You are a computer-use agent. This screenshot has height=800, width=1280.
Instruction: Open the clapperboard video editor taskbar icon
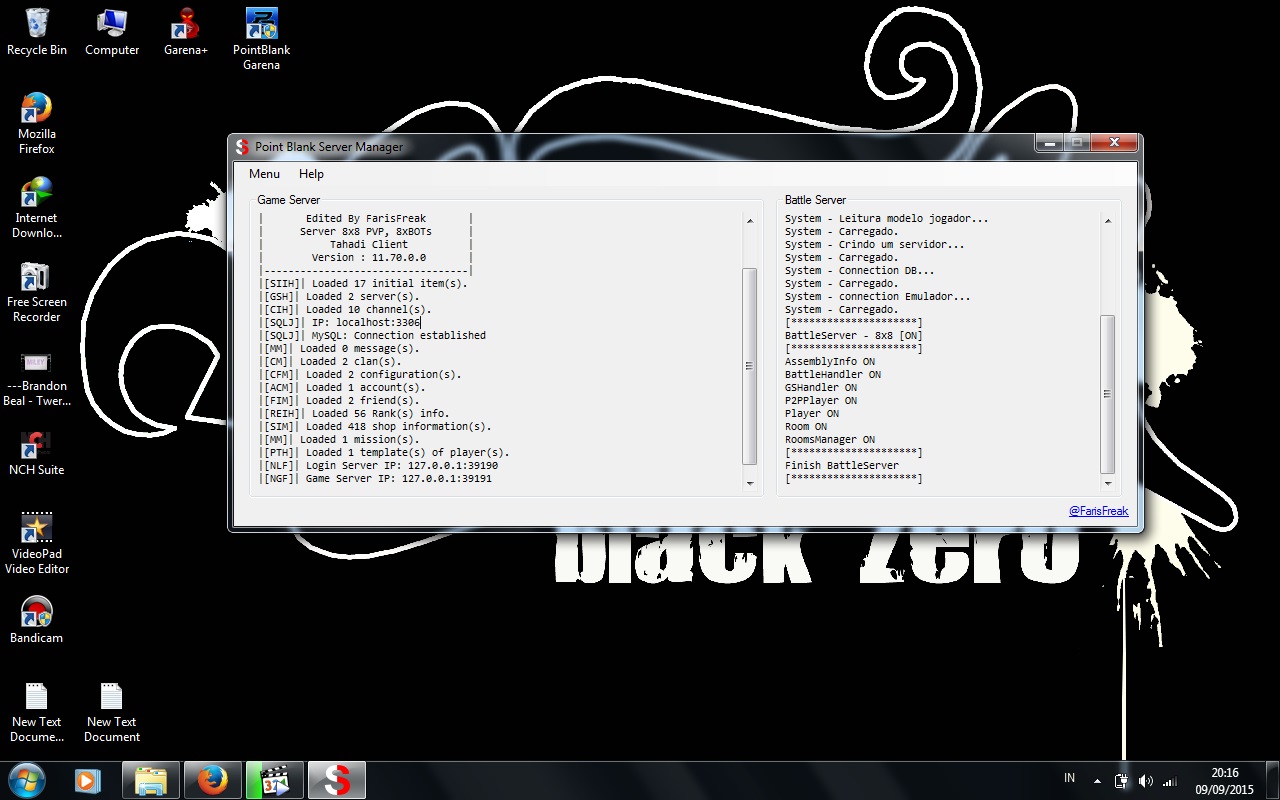pyautogui.click(x=274, y=780)
